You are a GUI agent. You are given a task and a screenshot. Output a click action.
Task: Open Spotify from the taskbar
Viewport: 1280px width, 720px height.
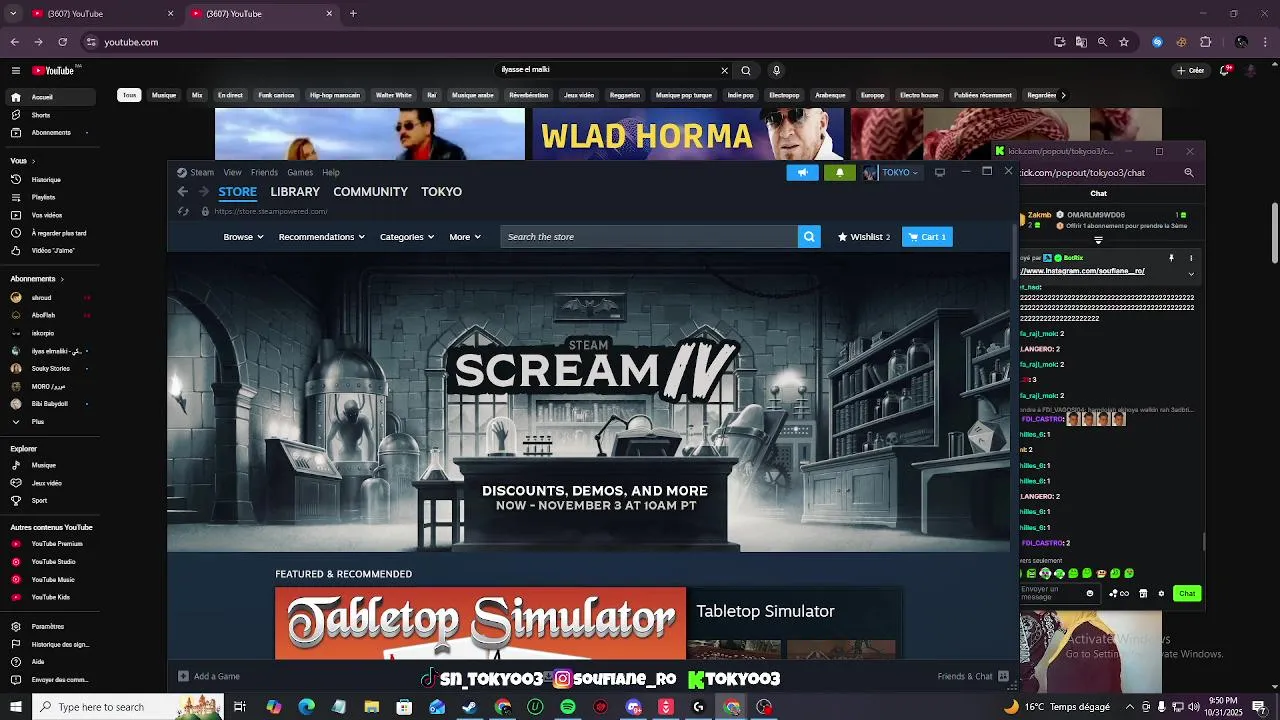tap(568, 707)
